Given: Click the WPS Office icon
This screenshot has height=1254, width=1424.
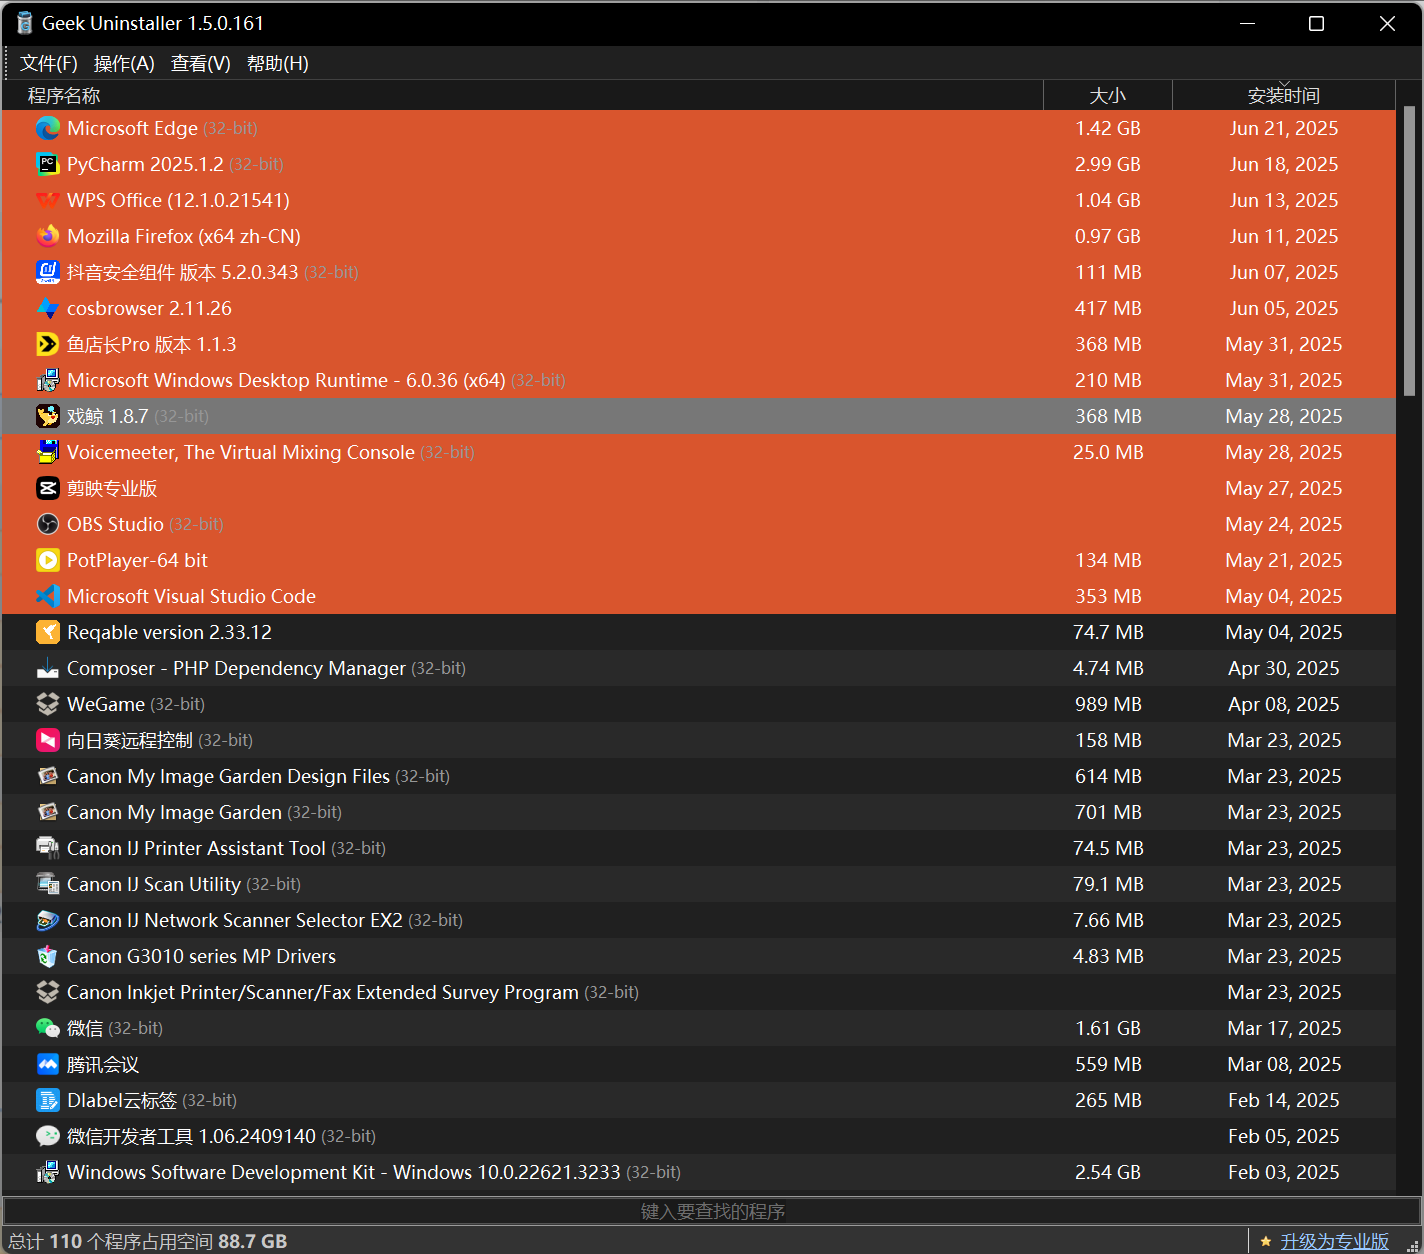Looking at the screenshot, I should tap(48, 200).
